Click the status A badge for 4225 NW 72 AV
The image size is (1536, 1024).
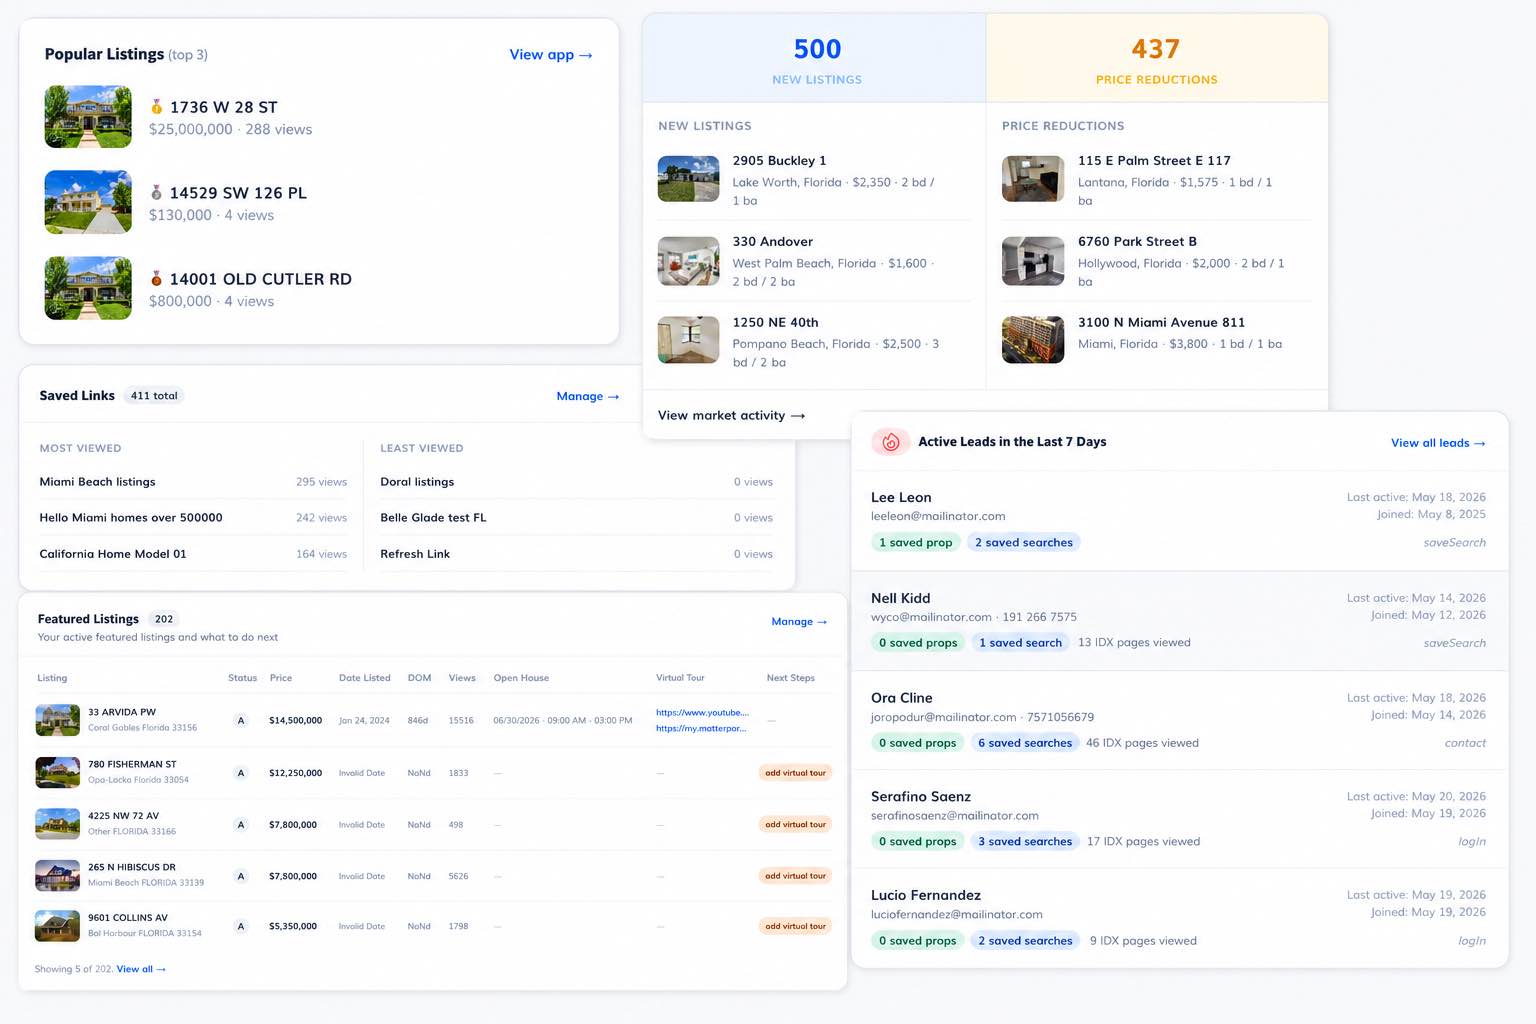pyautogui.click(x=241, y=825)
